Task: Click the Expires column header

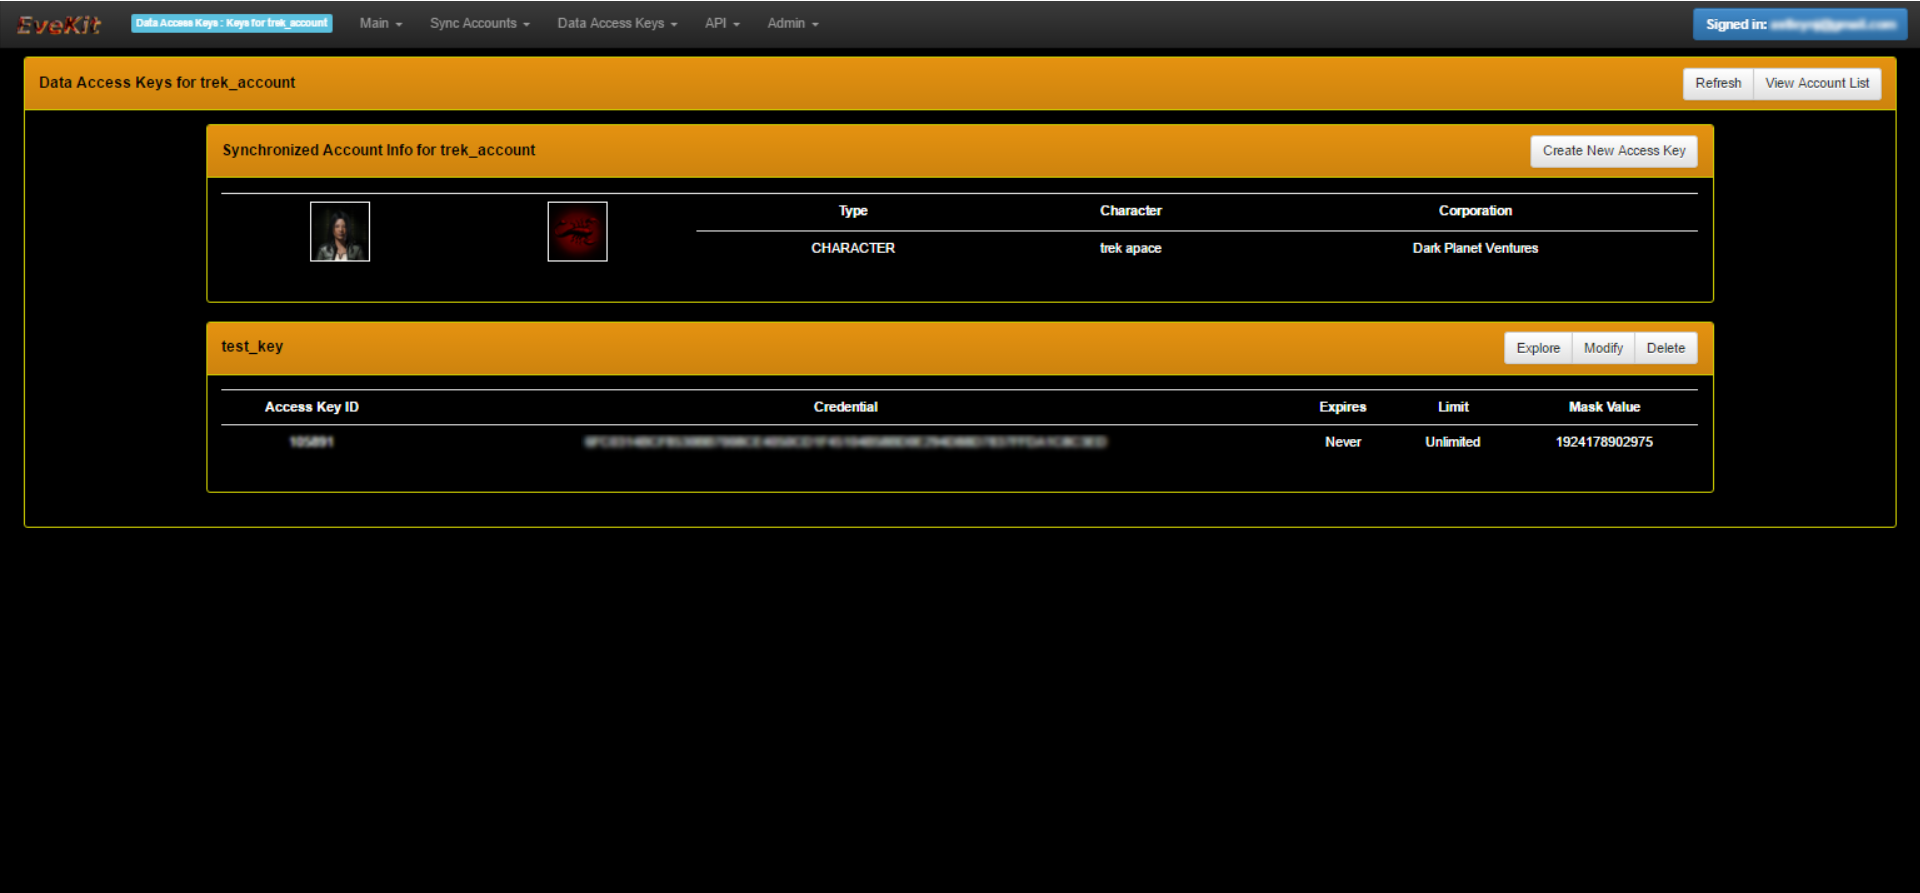Action: point(1342,407)
